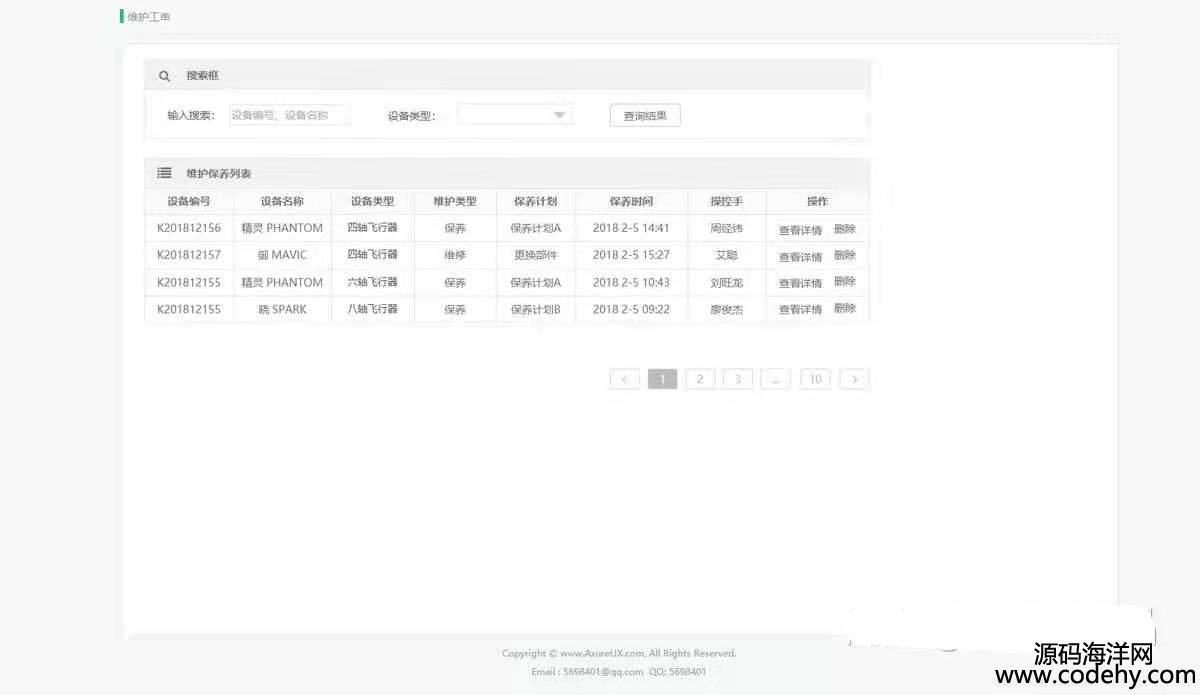Viewport: 1200px width, 695px height.
Task: Click 删除 in the 刘旺龙 row
Action: pos(845,282)
